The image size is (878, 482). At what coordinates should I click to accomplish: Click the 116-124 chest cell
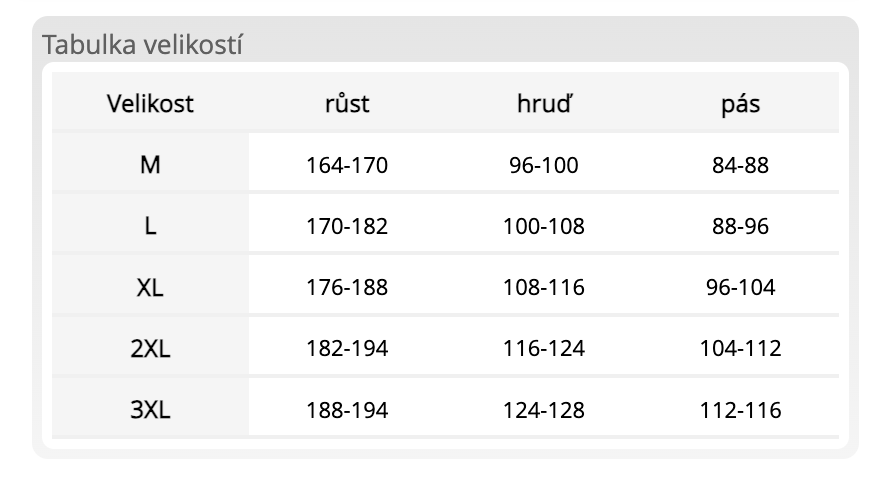click(x=544, y=349)
